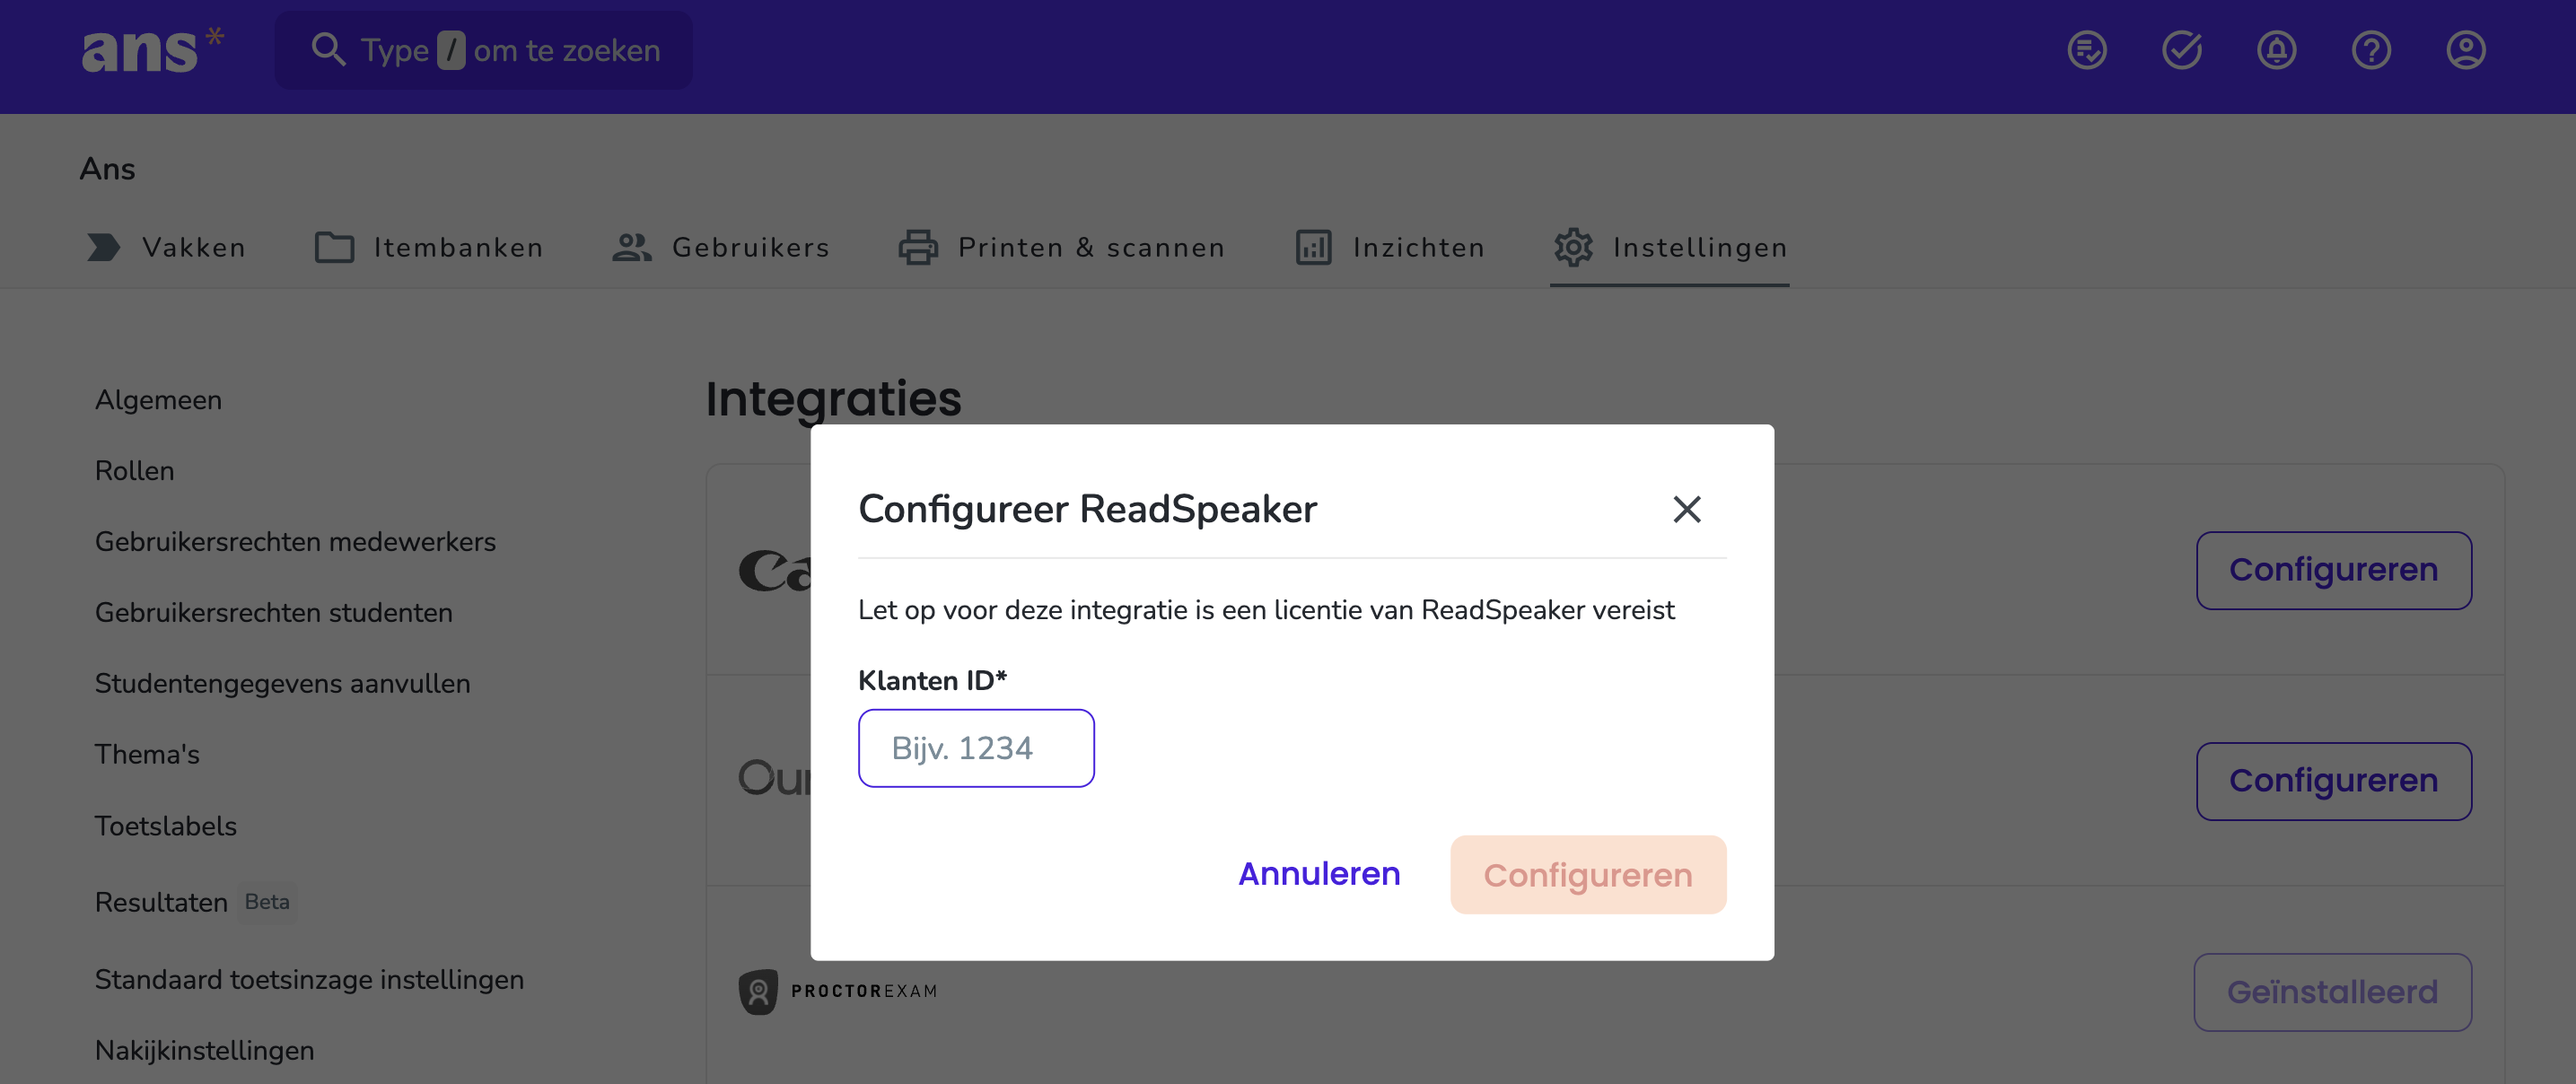Screen dimensions: 2576x1084
Task: Open the checkmark review icon in header
Action: [x=2182, y=50]
